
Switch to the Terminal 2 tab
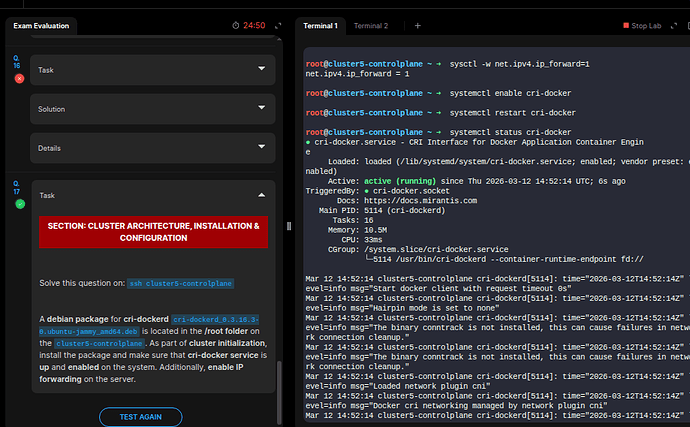coord(371,25)
